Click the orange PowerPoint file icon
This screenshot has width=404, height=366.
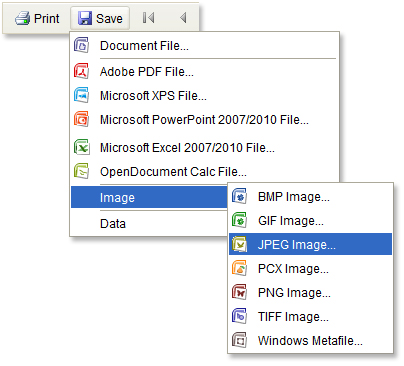(x=81, y=119)
